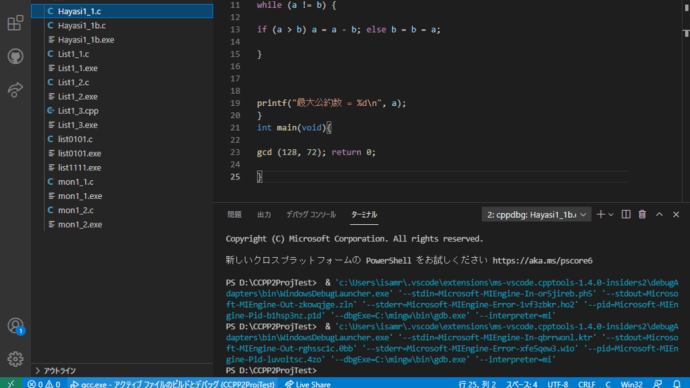Change encoding via UTF-8 status item

pos(558,384)
